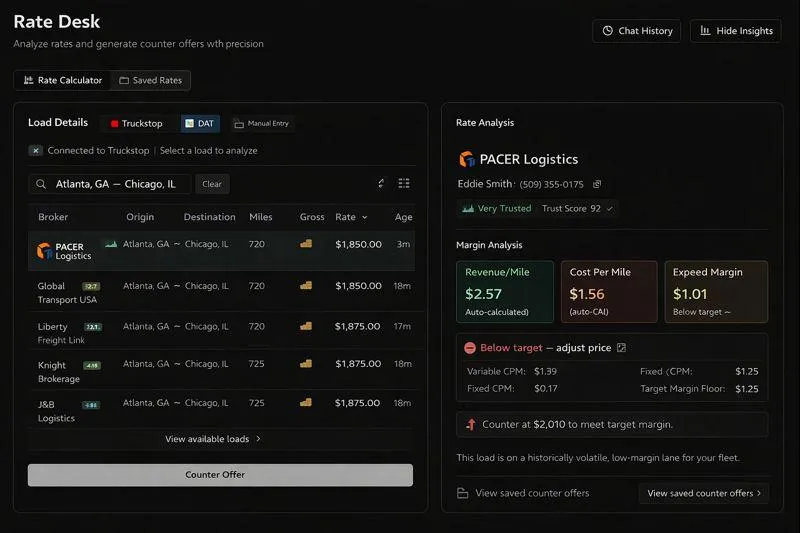The image size is (800, 533).
Task: Focus the Atlanta, GA – Chicago, IL search field
Action: (x=110, y=184)
